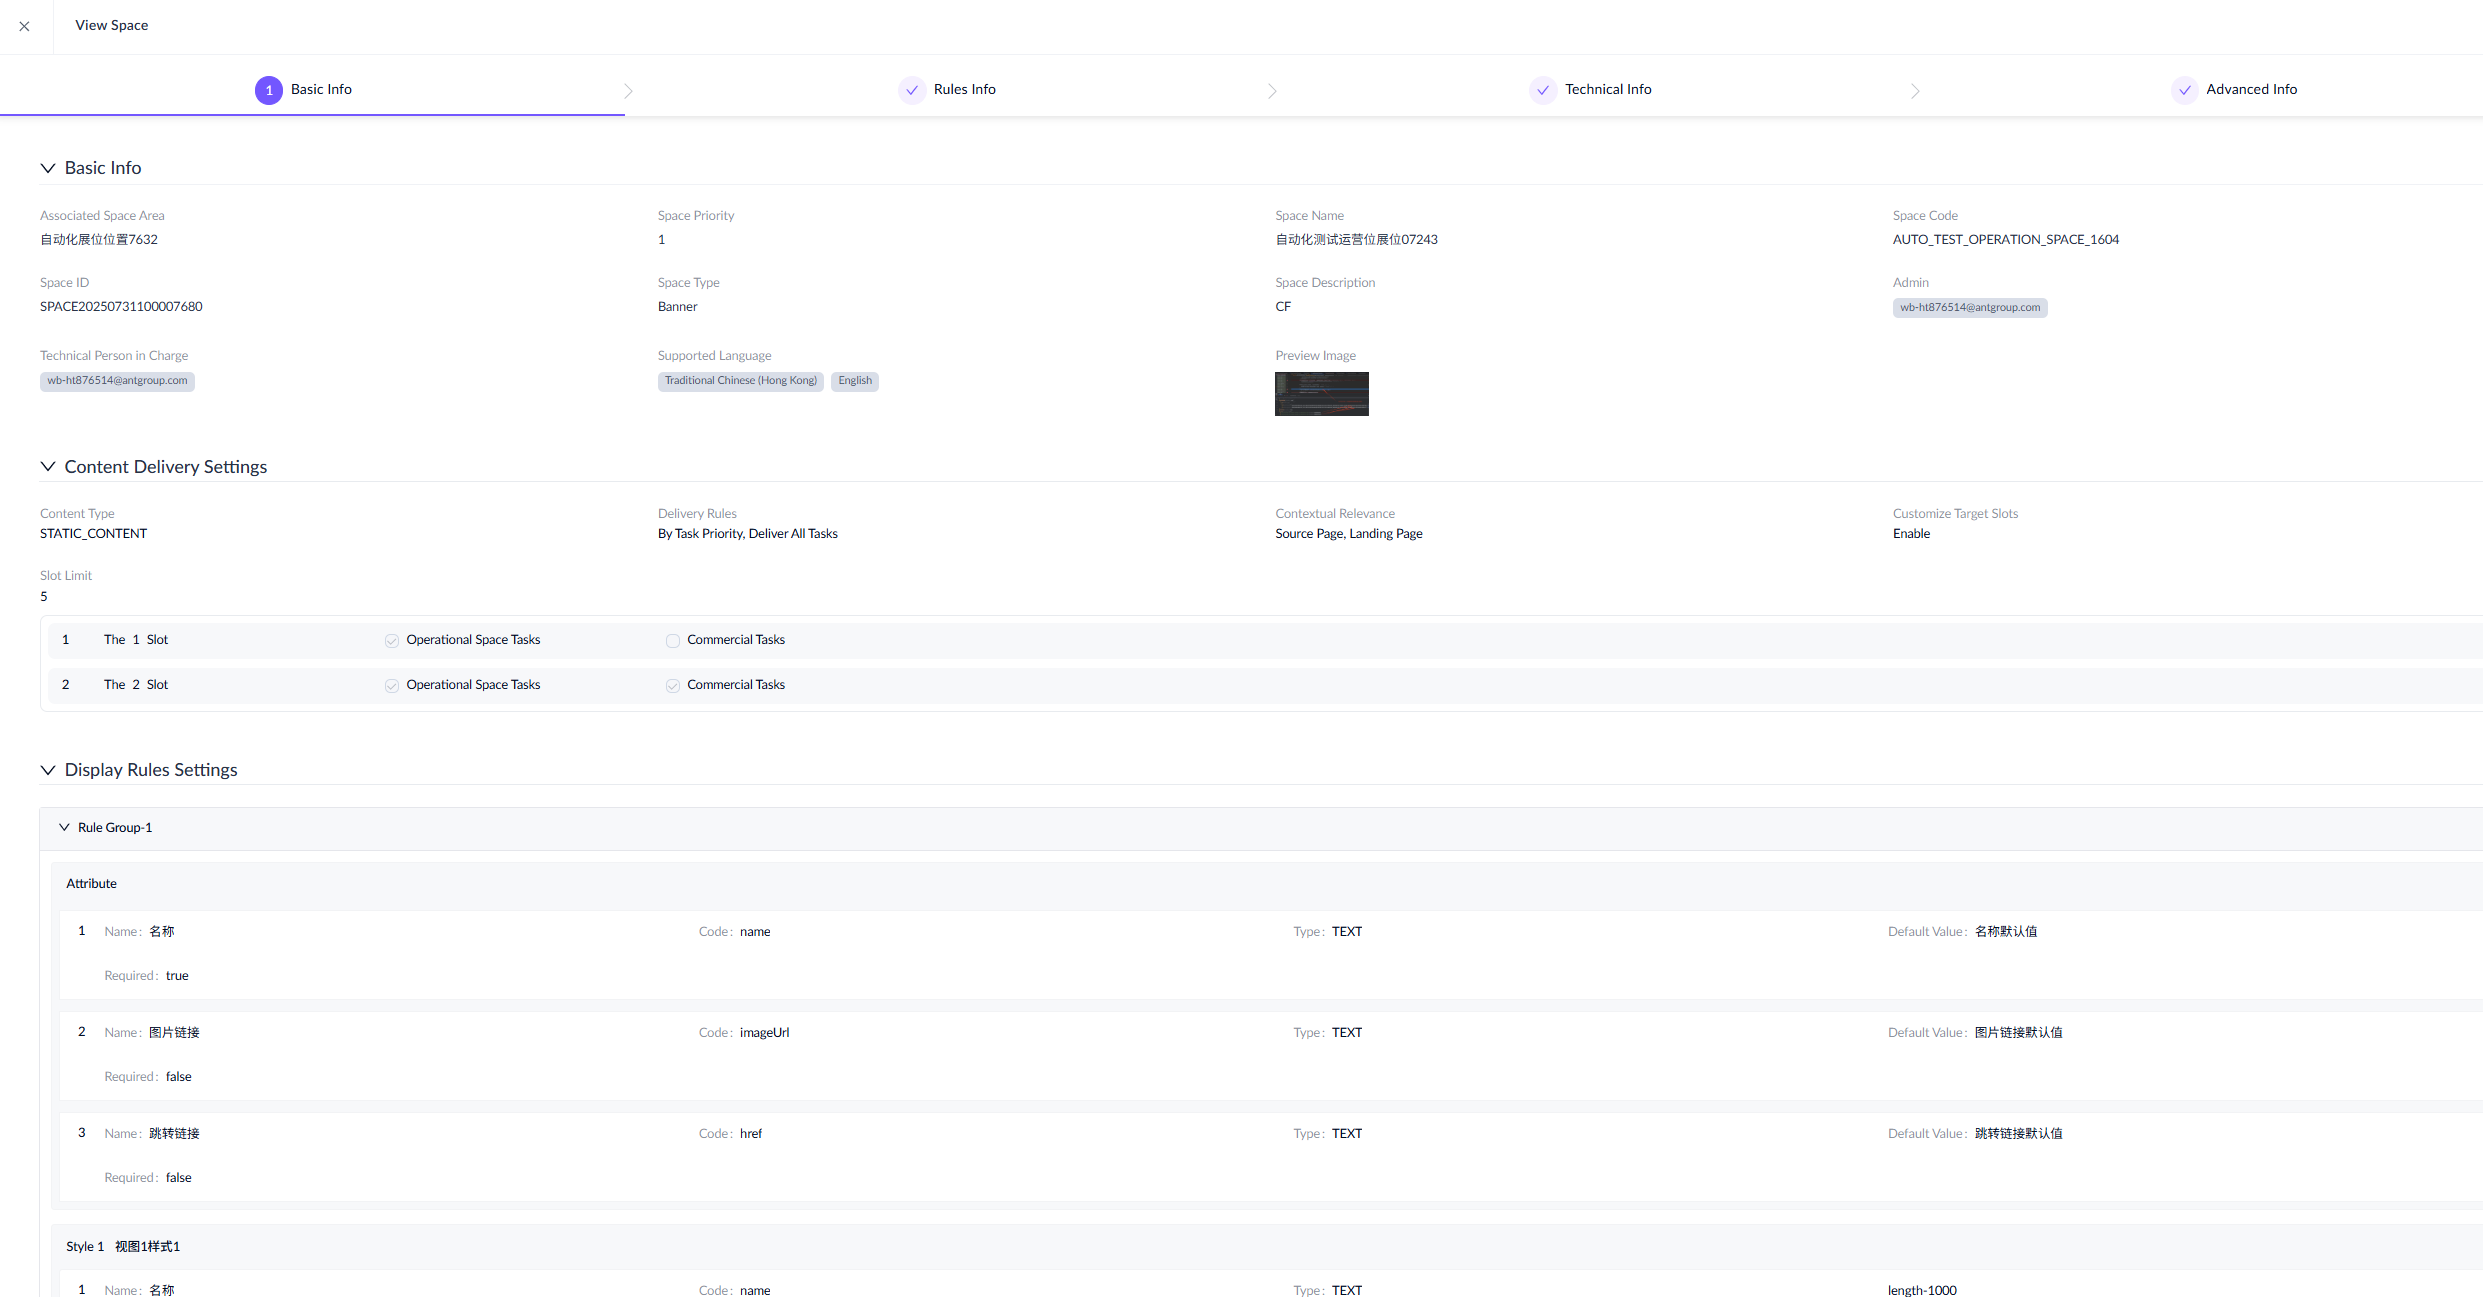Toggle Operational Space Tasks checkbox for Slot 1

(x=392, y=641)
